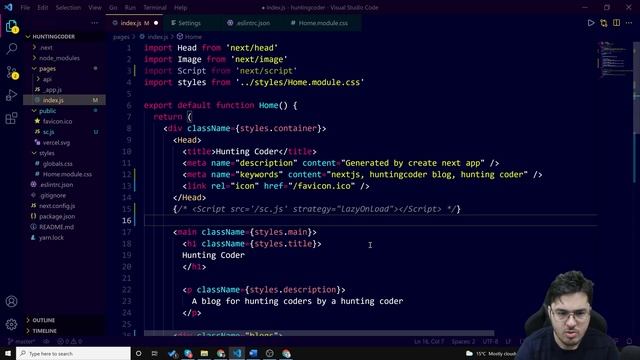Open _app.js in the file tree

tap(52, 89)
